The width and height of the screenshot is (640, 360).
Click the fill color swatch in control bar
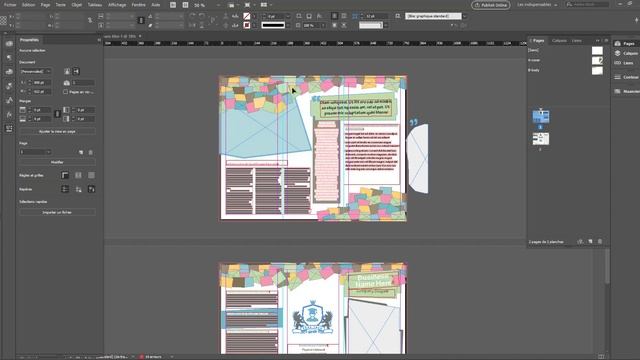247,16
